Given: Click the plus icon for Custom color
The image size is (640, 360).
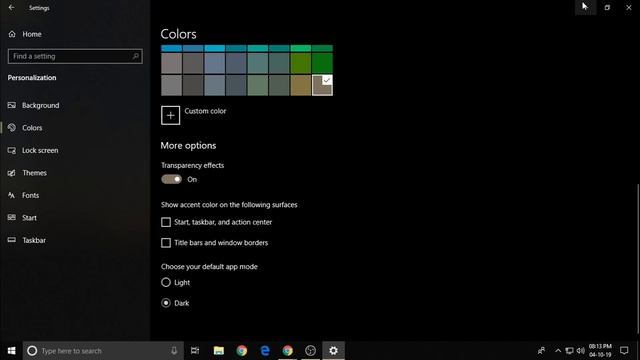Looking at the screenshot, I should click(x=170, y=115).
